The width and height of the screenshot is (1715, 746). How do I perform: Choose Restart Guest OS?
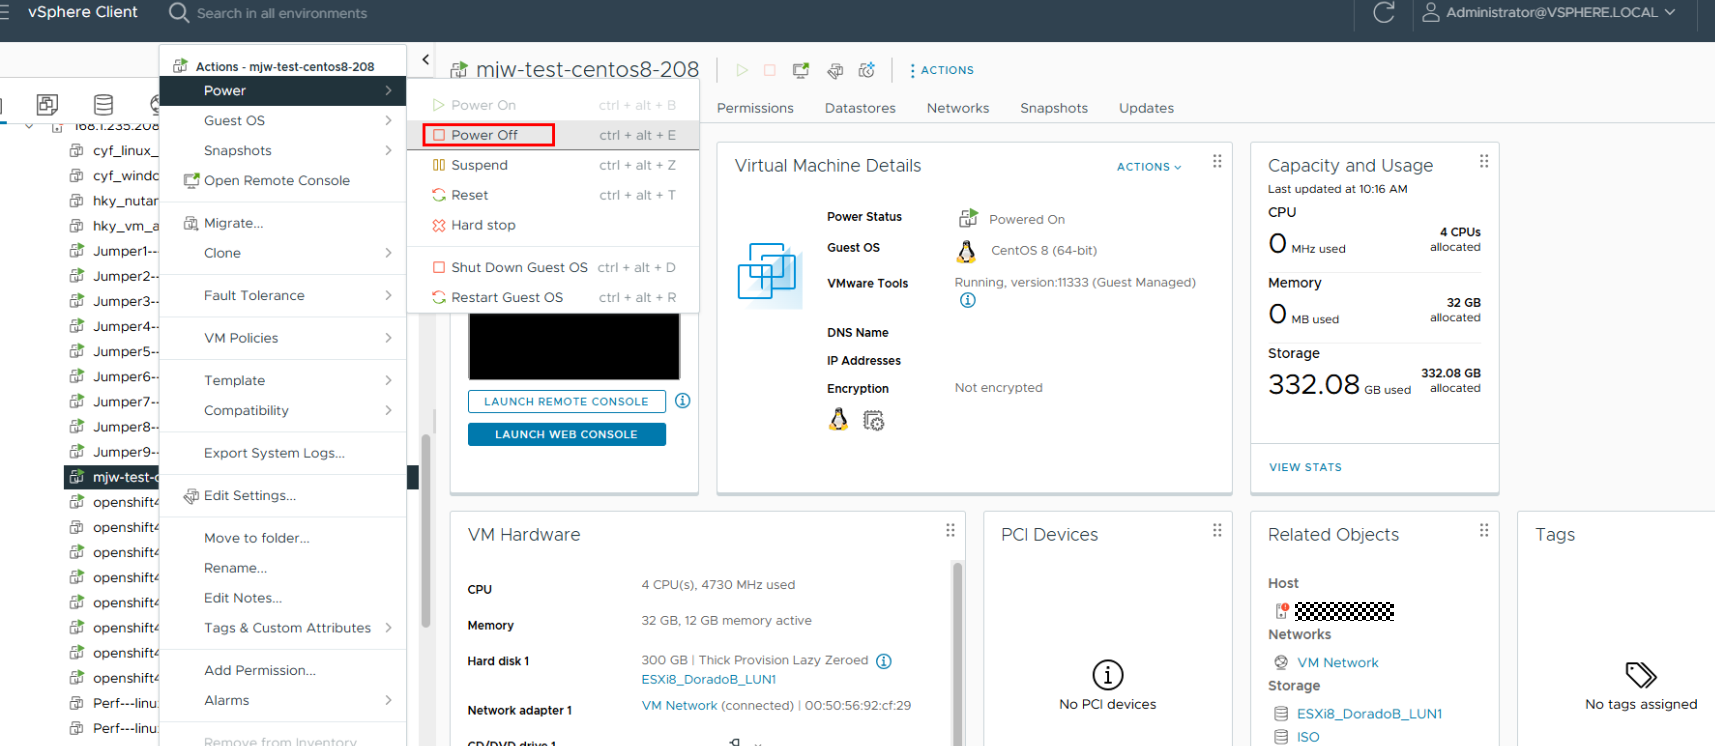click(x=553, y=297)
